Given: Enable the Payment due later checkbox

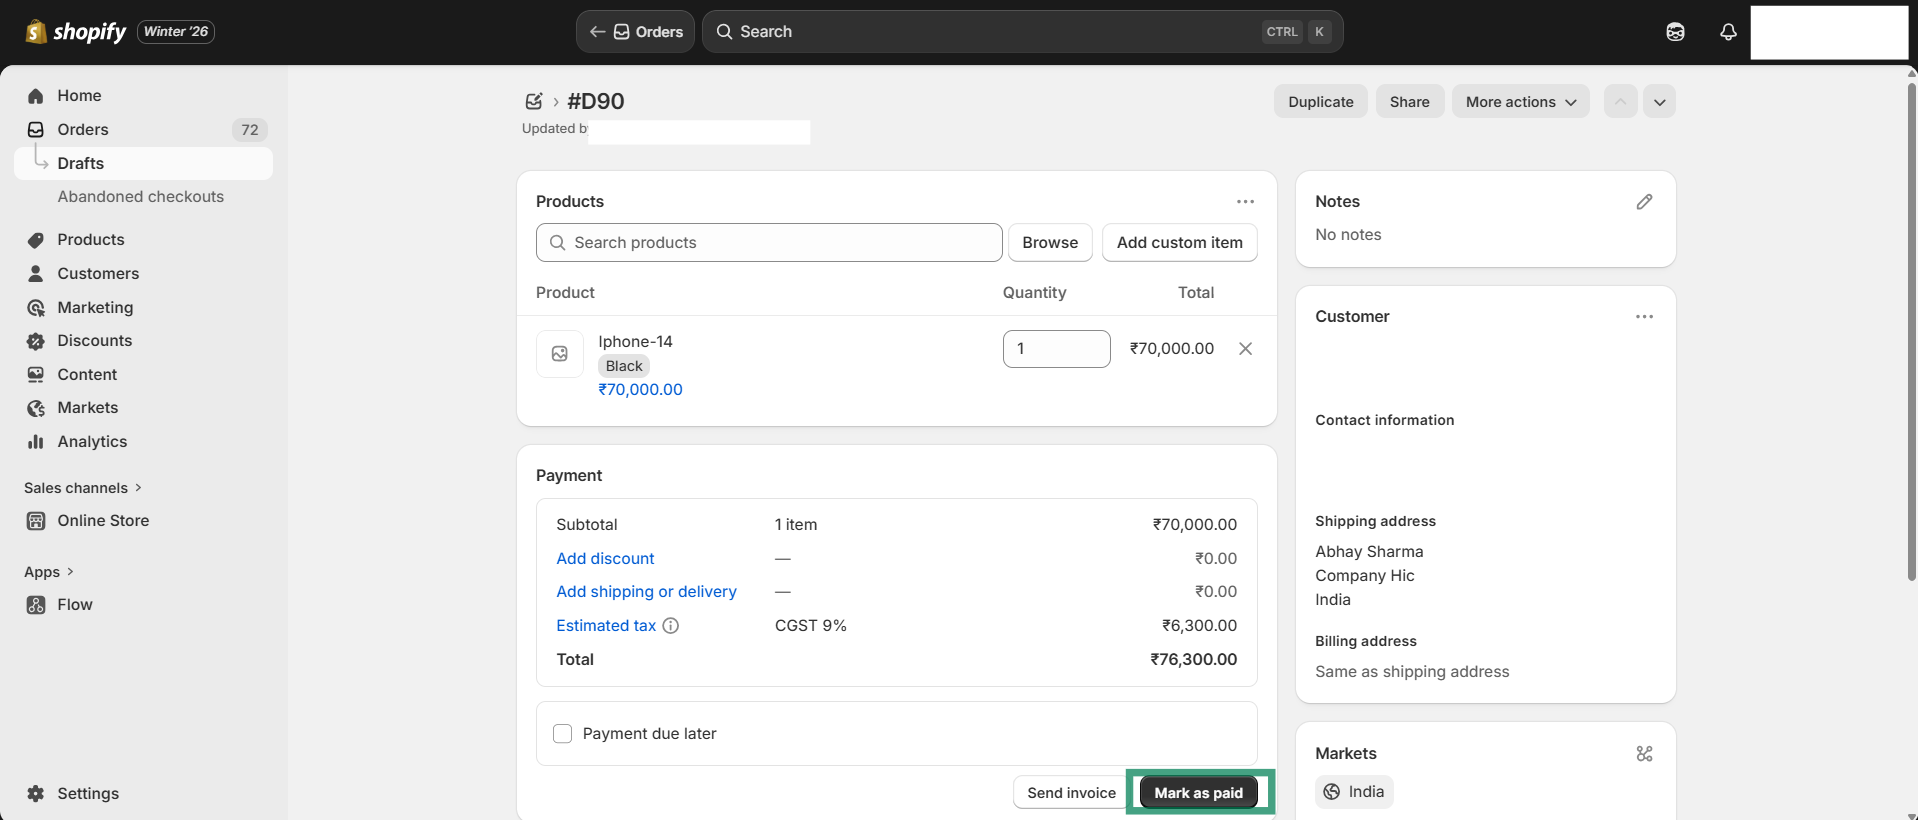Looking at the screenshot, I should click(563, 734).
